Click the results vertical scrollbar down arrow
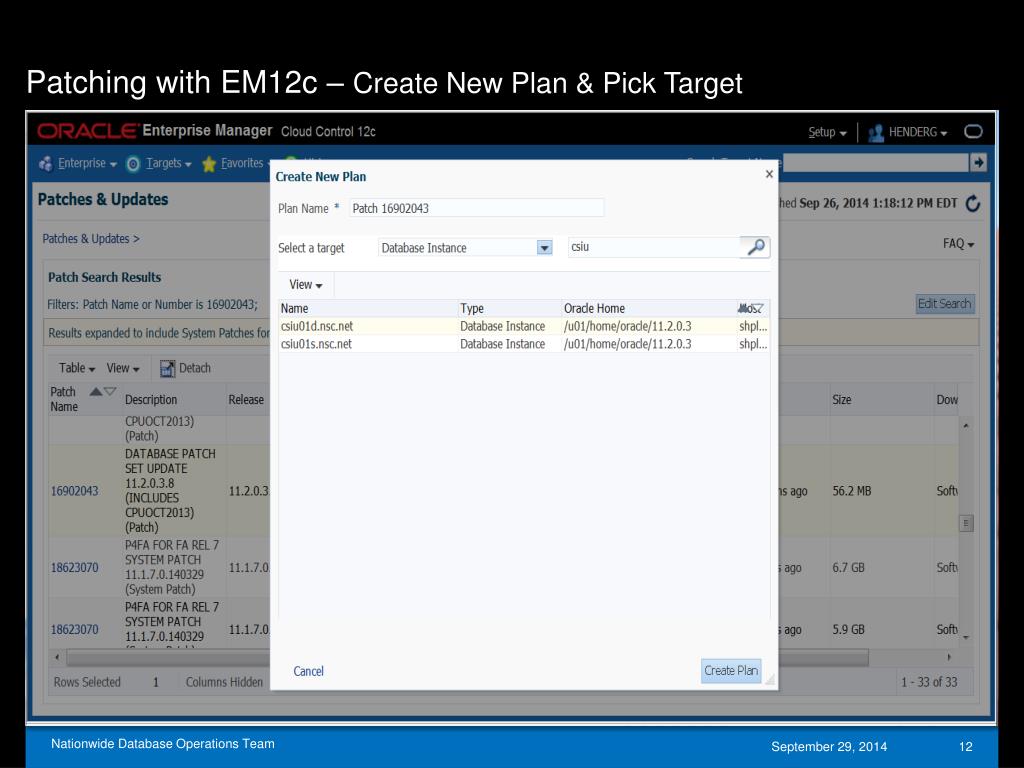The image size is (1024, 768). [x=966, y=637]
